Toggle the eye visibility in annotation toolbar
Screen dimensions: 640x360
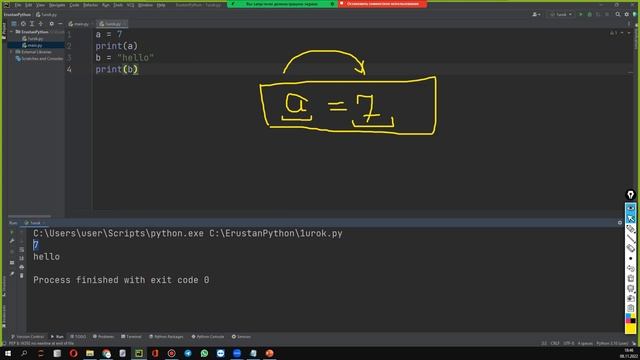(631, 208)
